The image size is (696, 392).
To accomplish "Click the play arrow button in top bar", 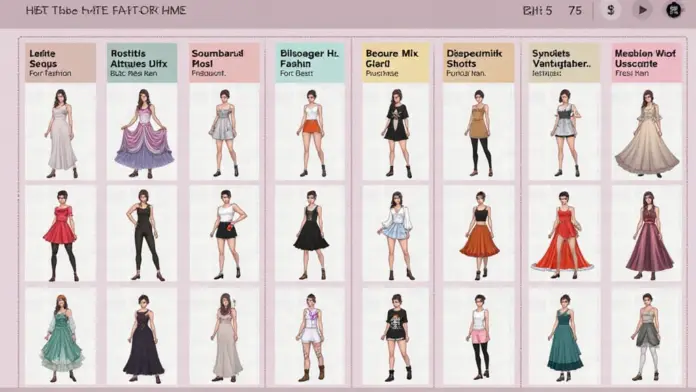I will point(642,10).
